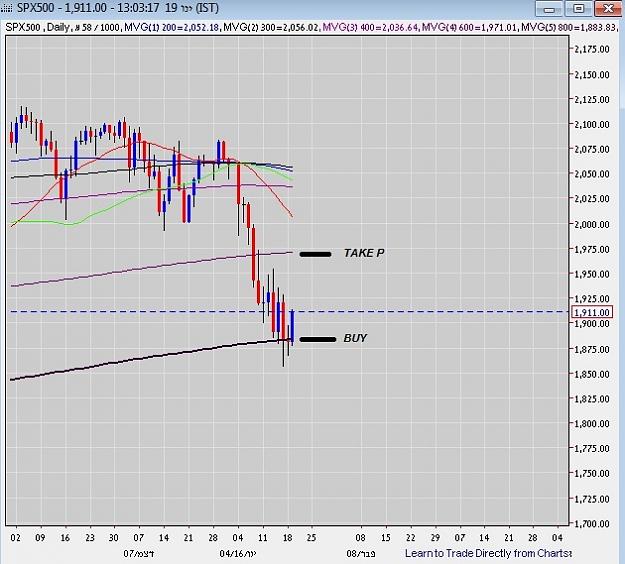The image size is (625, 564).
Task: Close the SPX500 chart window
Action: click(x=608, y=9)
